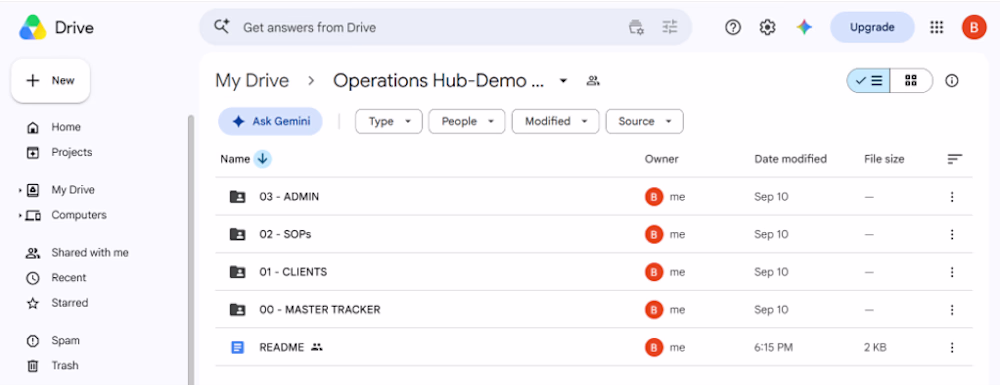Launch Gemini sparkle icon in header
The height and width of the screenshot is (385, 1000).
(804, 27)
